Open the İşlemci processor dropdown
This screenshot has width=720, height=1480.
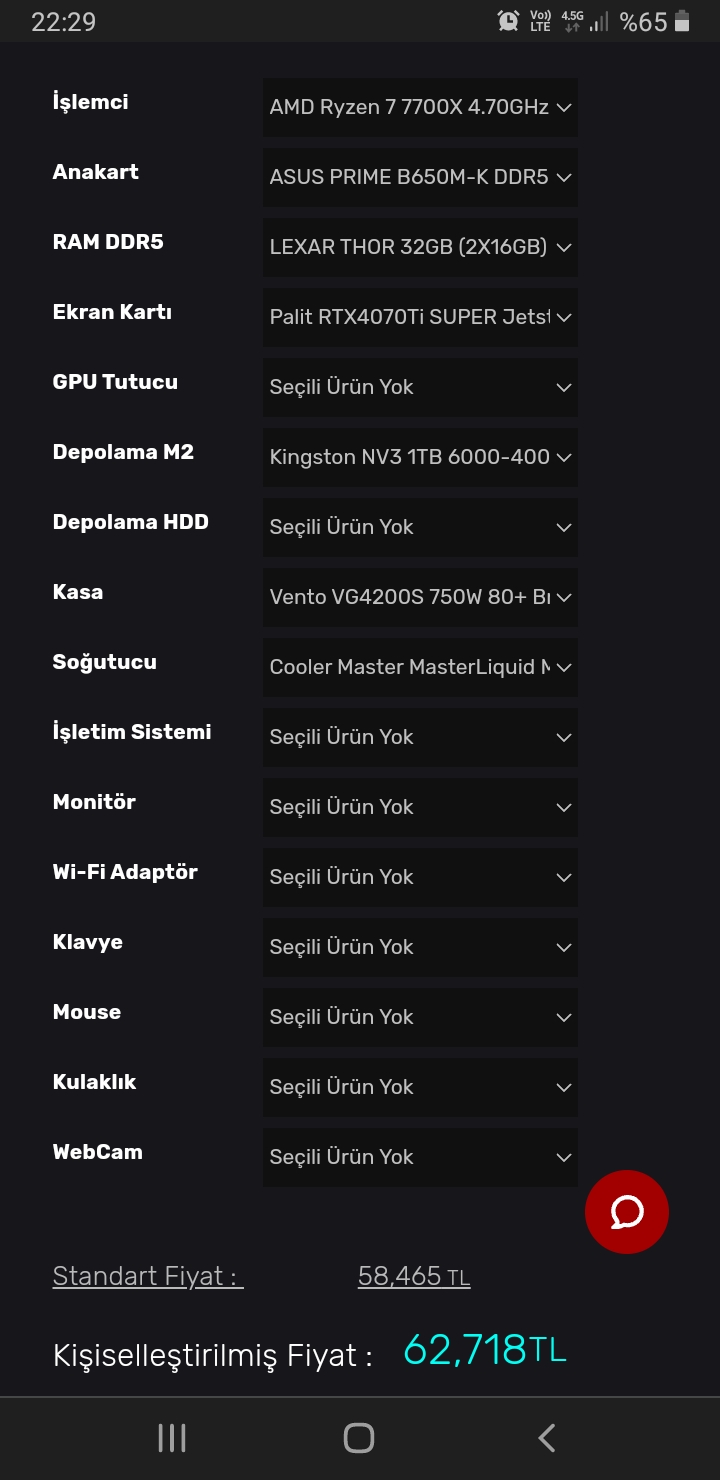tap(420, 107)
